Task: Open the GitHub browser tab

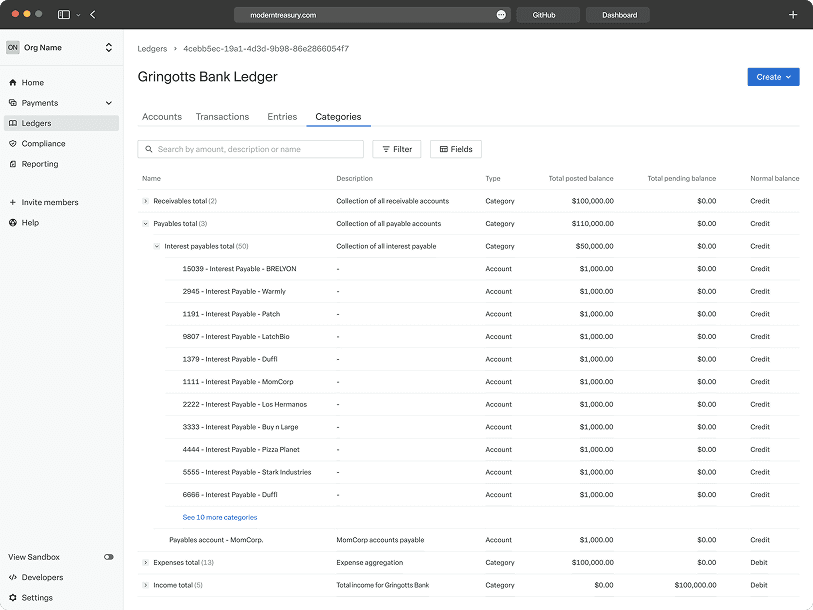Action: coord(548,15)
